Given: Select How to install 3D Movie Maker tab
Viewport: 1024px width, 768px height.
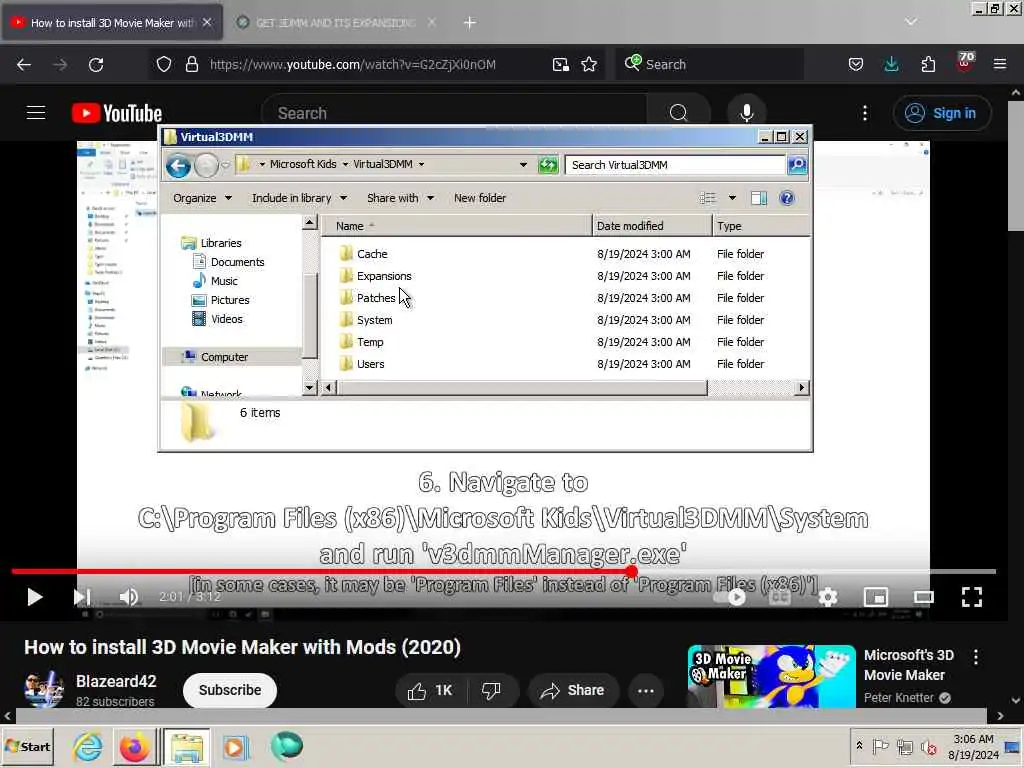Looking at the screenshot, I should click(112, 23).
